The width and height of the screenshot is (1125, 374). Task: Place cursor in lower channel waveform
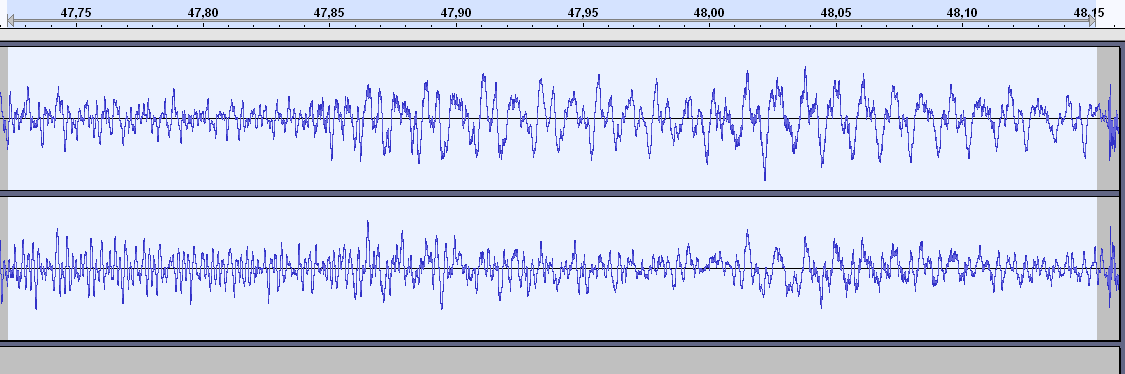[x=552, y=268]
